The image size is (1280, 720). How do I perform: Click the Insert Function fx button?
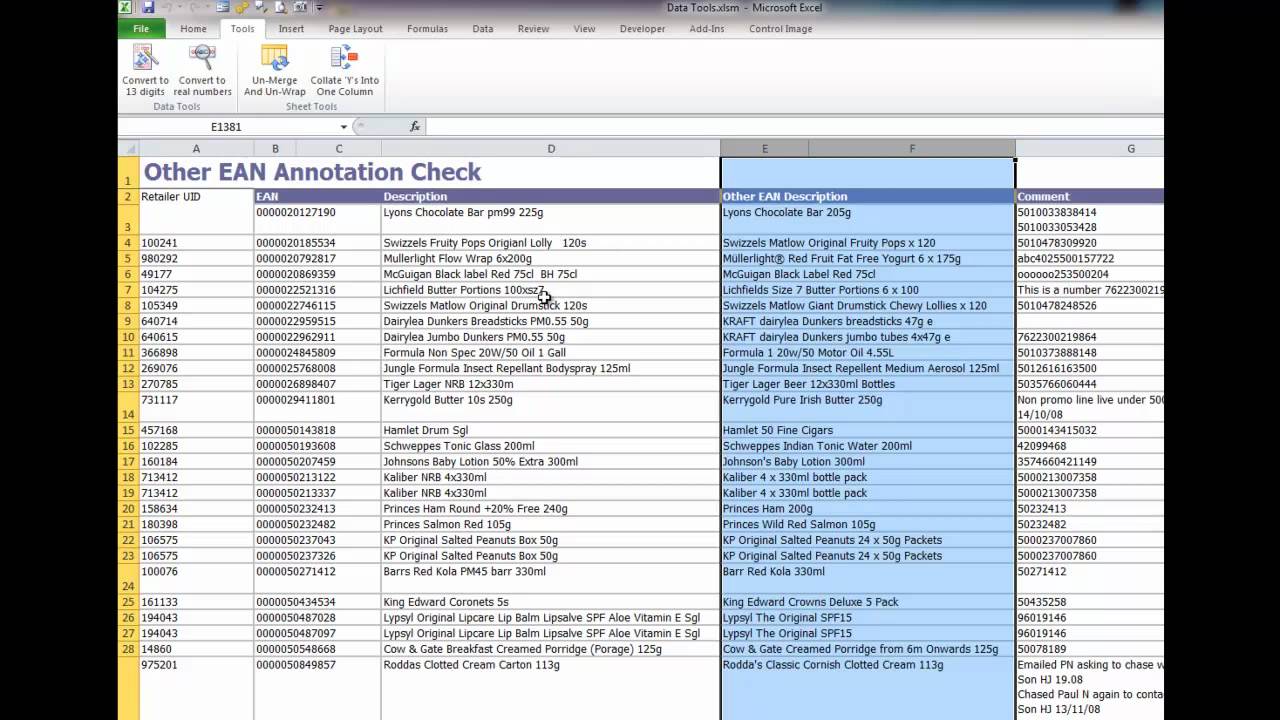(x=415, y=127)
